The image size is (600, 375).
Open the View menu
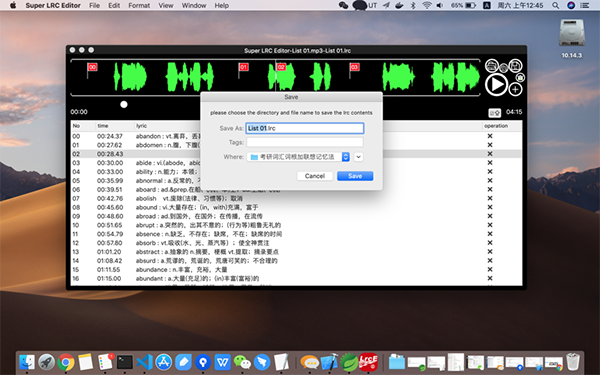[166, 5]
